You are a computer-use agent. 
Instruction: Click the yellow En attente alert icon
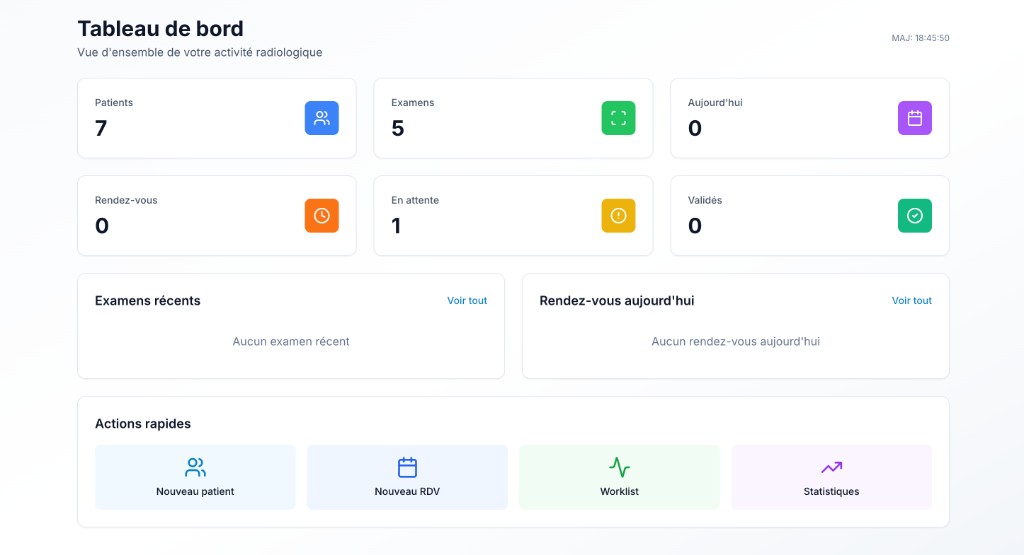pos(618,215)
